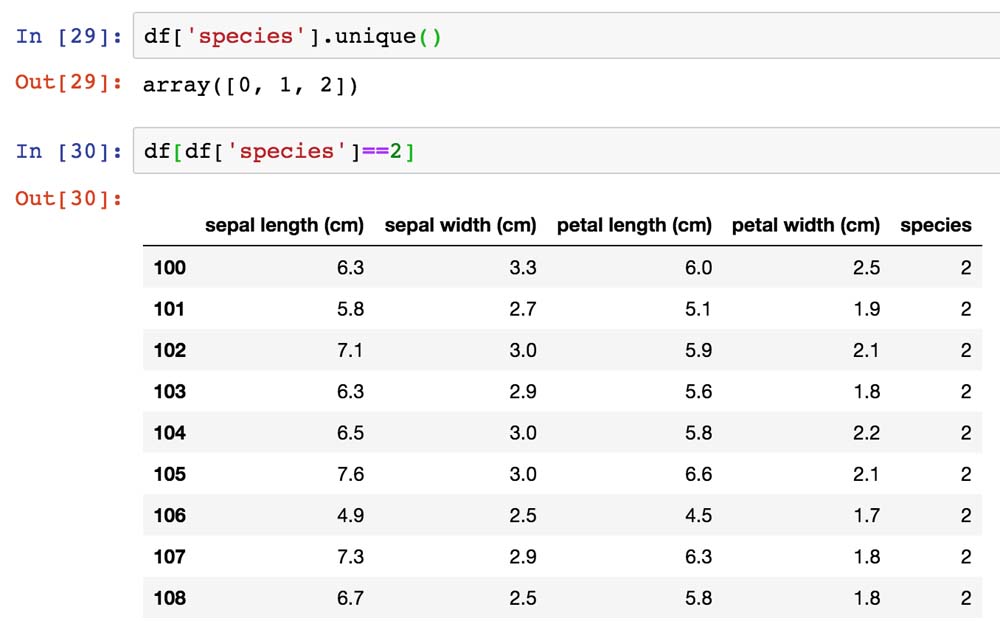Click the Out[29] output prompt
1000x621 pixels.
(69, 83)
